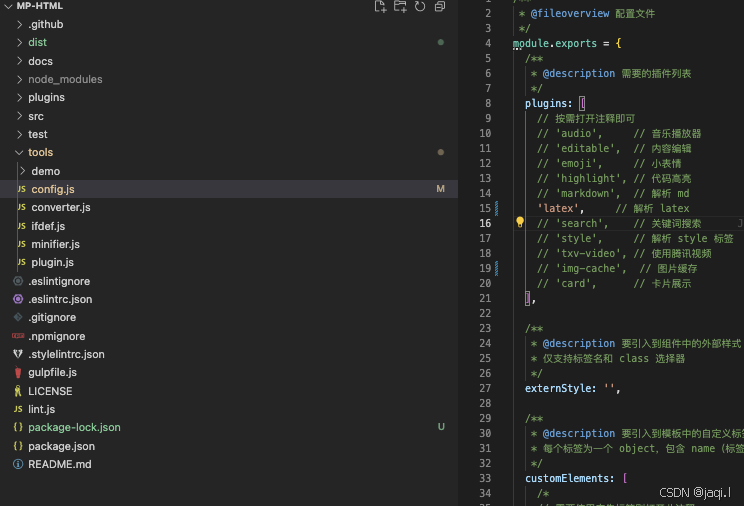Click the git icon beside .gitignore
Image resolution: width=744 pixels, height=506 pixels.
tap(18, 317)
